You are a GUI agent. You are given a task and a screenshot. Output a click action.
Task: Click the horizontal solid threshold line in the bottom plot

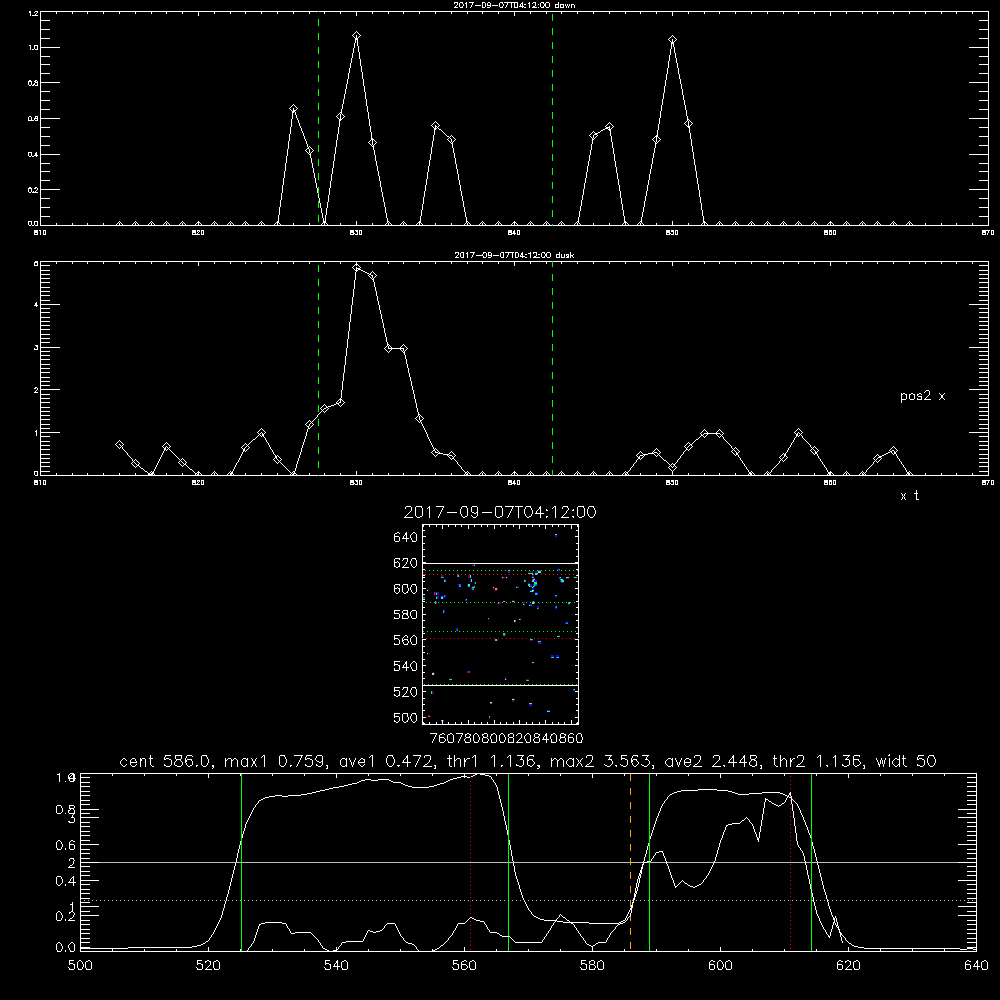pos(527,862)
